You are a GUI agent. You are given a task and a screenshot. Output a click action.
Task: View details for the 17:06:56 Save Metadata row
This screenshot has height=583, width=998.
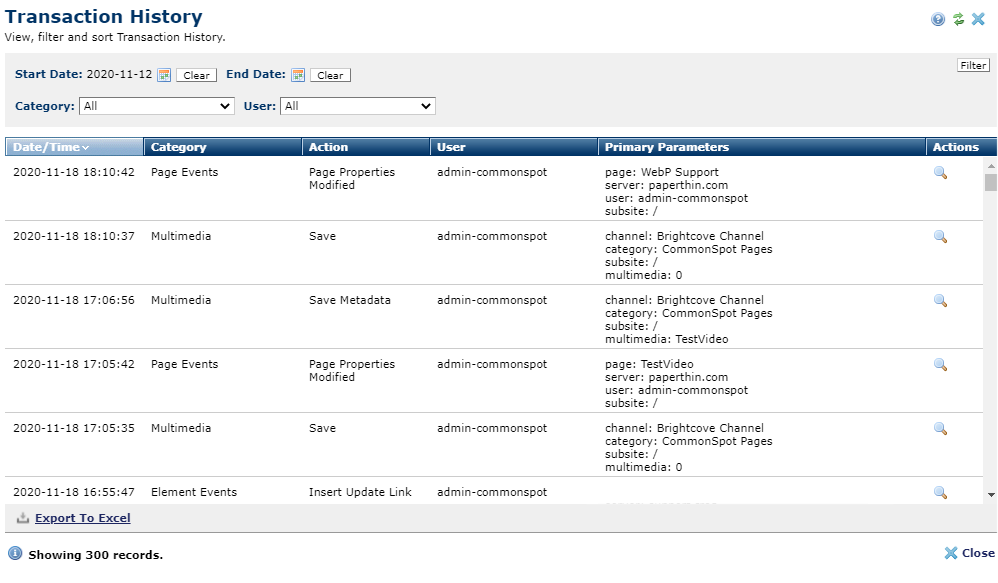[940, 300]
